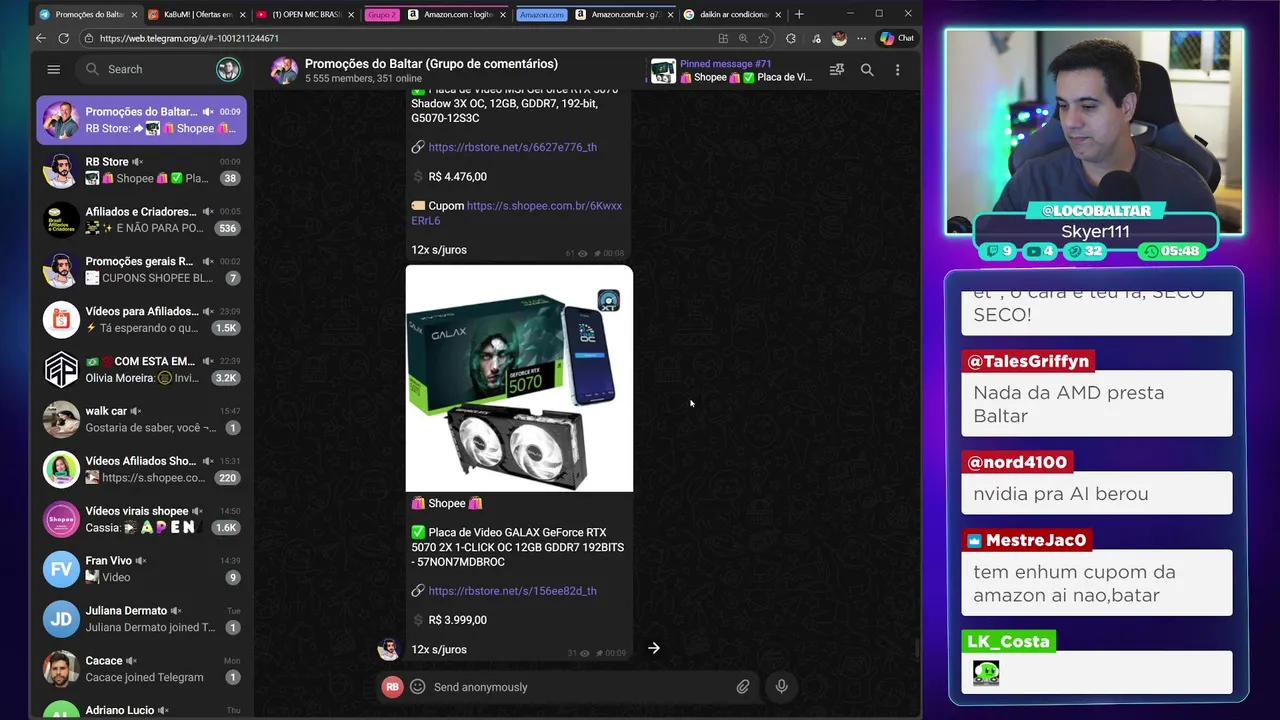The image size is (1280, 720).
Task: Click price text R$ 4.476,00
Action: pyautogui.click(x=457, y=176)
